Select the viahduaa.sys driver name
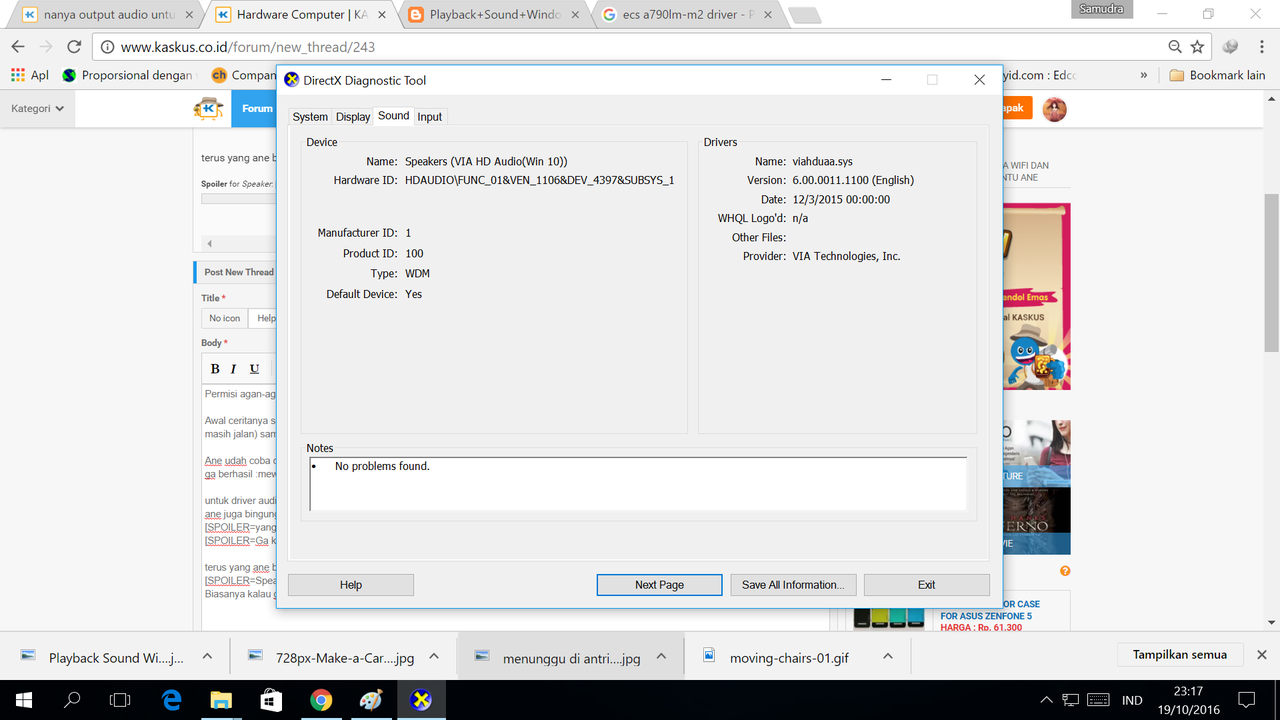The image size is (1280, 720). 823,161
